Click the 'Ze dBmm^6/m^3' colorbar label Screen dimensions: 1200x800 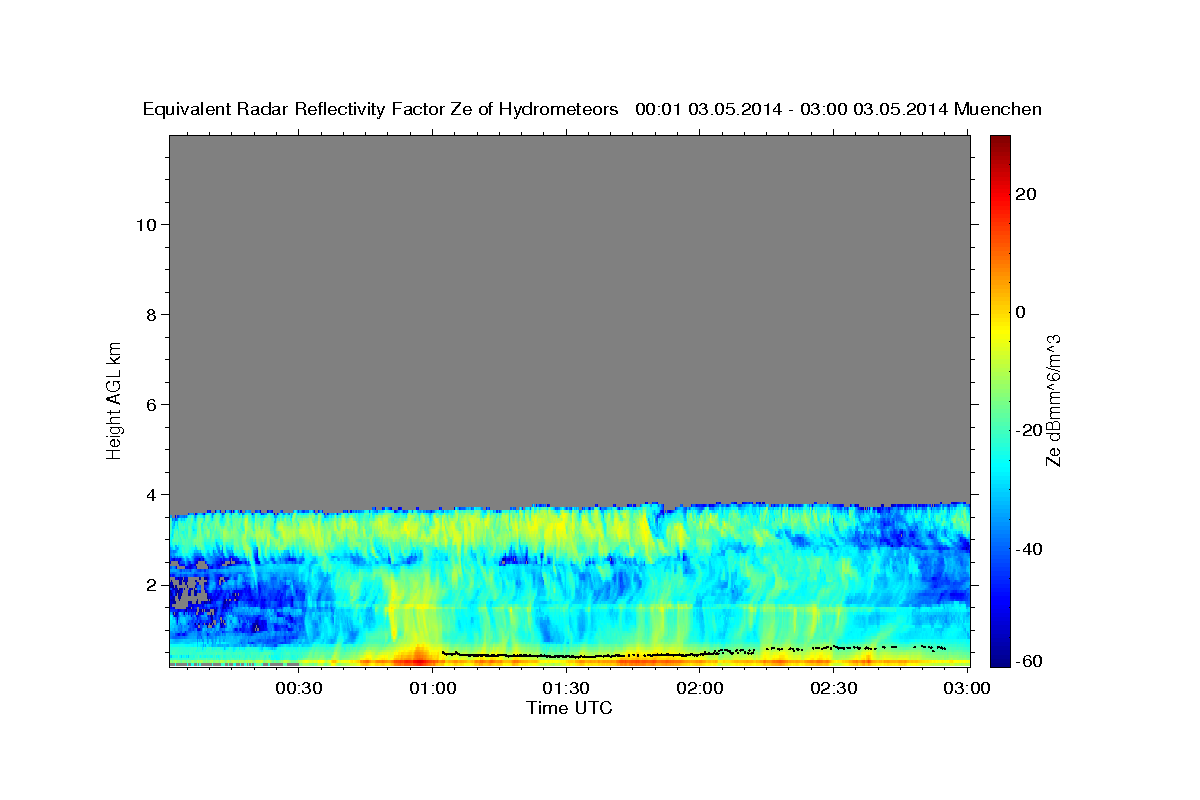point(1053,400)
